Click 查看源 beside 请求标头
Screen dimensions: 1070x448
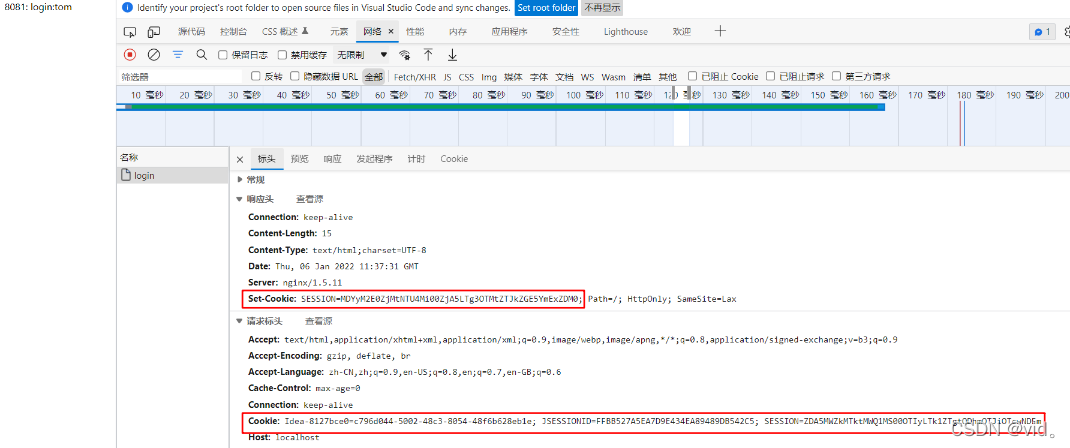[x=319, y=321]
